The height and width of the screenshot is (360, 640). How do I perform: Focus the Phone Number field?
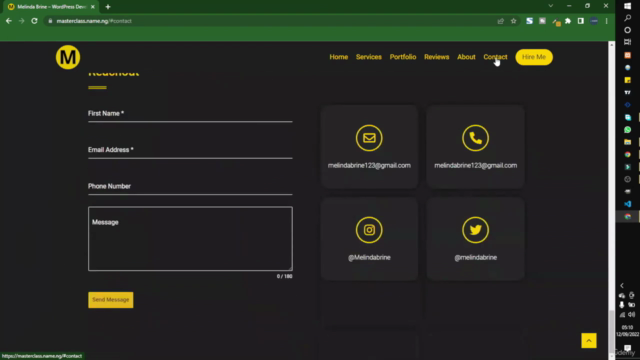coord(190,187)
